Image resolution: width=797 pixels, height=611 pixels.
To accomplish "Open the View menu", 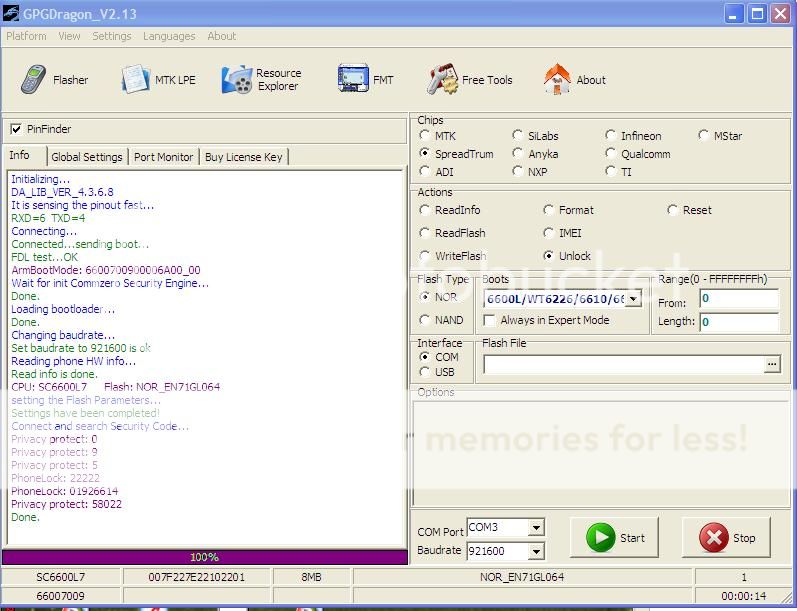I will pyautogui.click(x=69, y=36).
